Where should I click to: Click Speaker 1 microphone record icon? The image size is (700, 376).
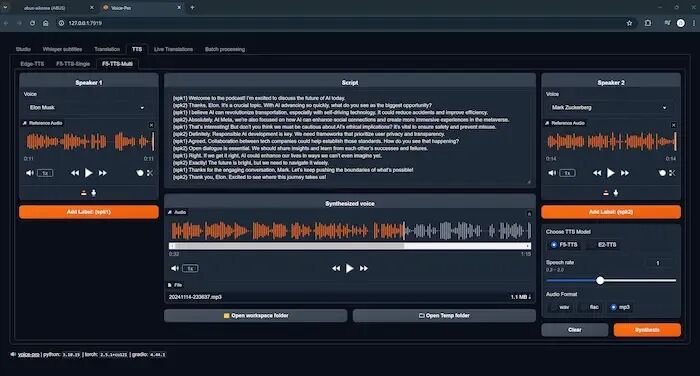[x=94, y=193]
